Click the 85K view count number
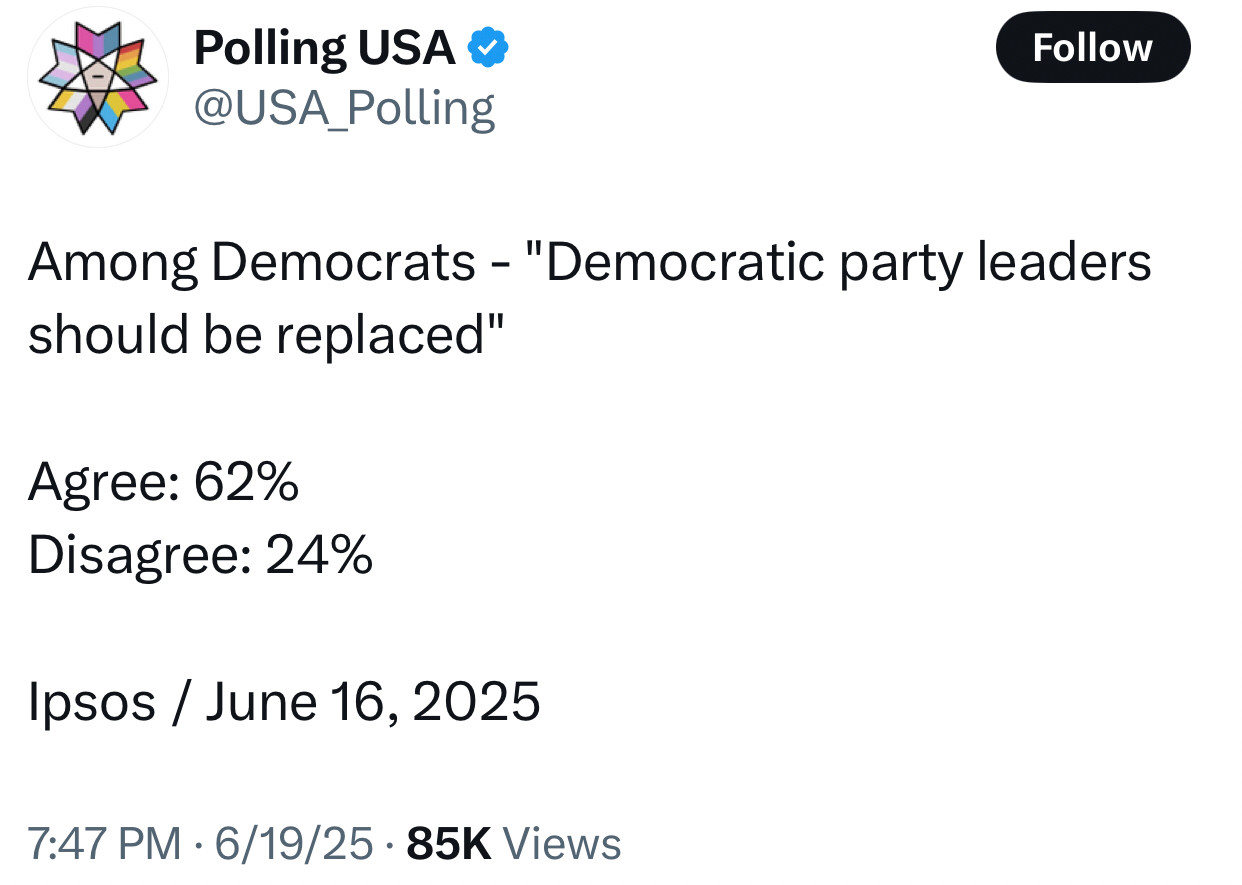Screen dimensions: 1242x885 [x=450, y=843]
